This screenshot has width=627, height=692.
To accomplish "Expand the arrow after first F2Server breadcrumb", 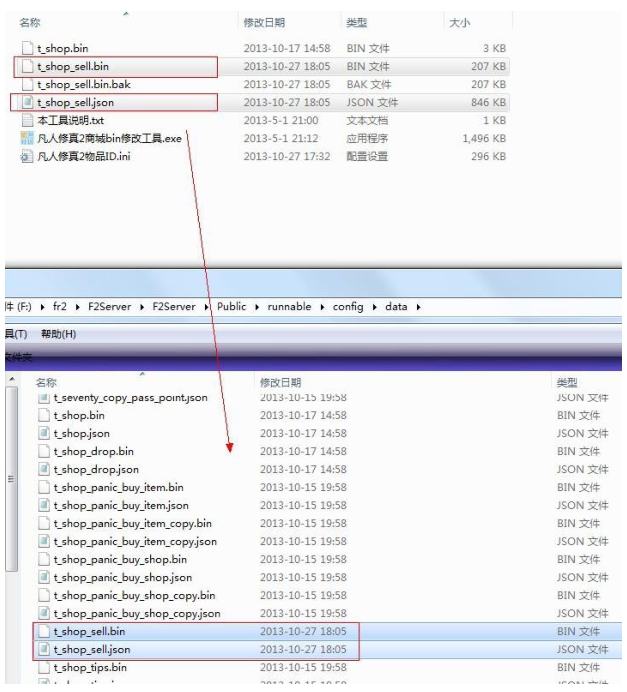I will point(142,307).
